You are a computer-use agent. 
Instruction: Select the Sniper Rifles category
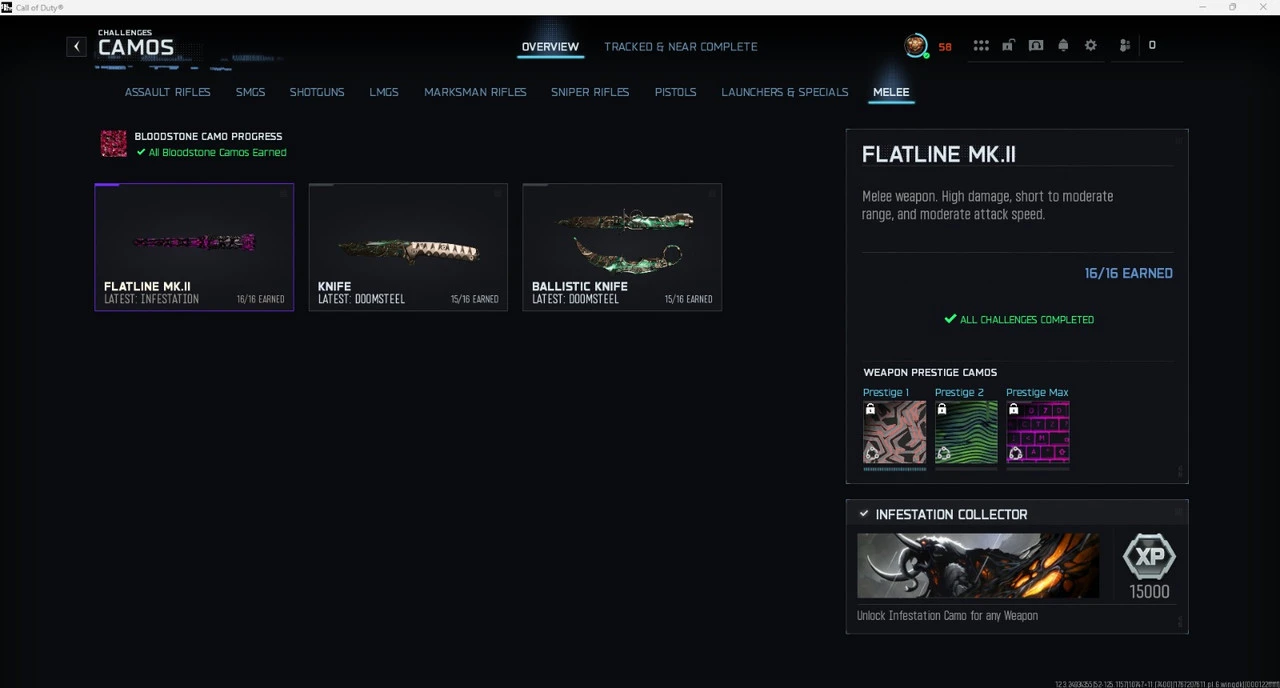(x=590, y=92)
